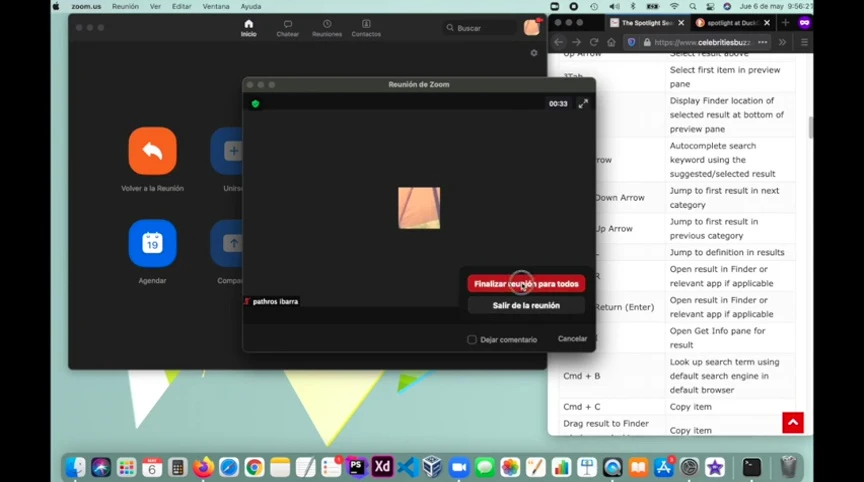The height and width of the screenshot is (482, 864).
Task: Open the Ventana menu in menu bar
Action: point(216,7)
